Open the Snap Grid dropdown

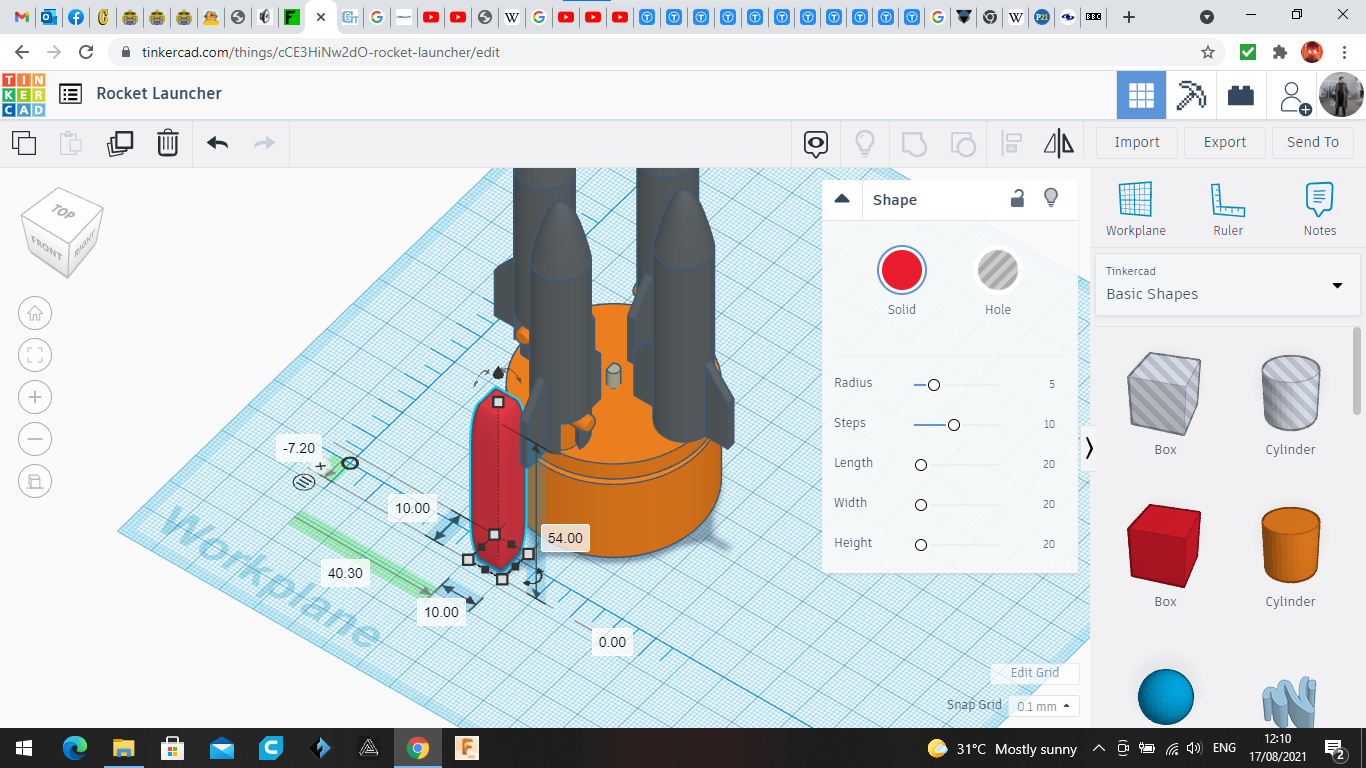point(1042,706)
